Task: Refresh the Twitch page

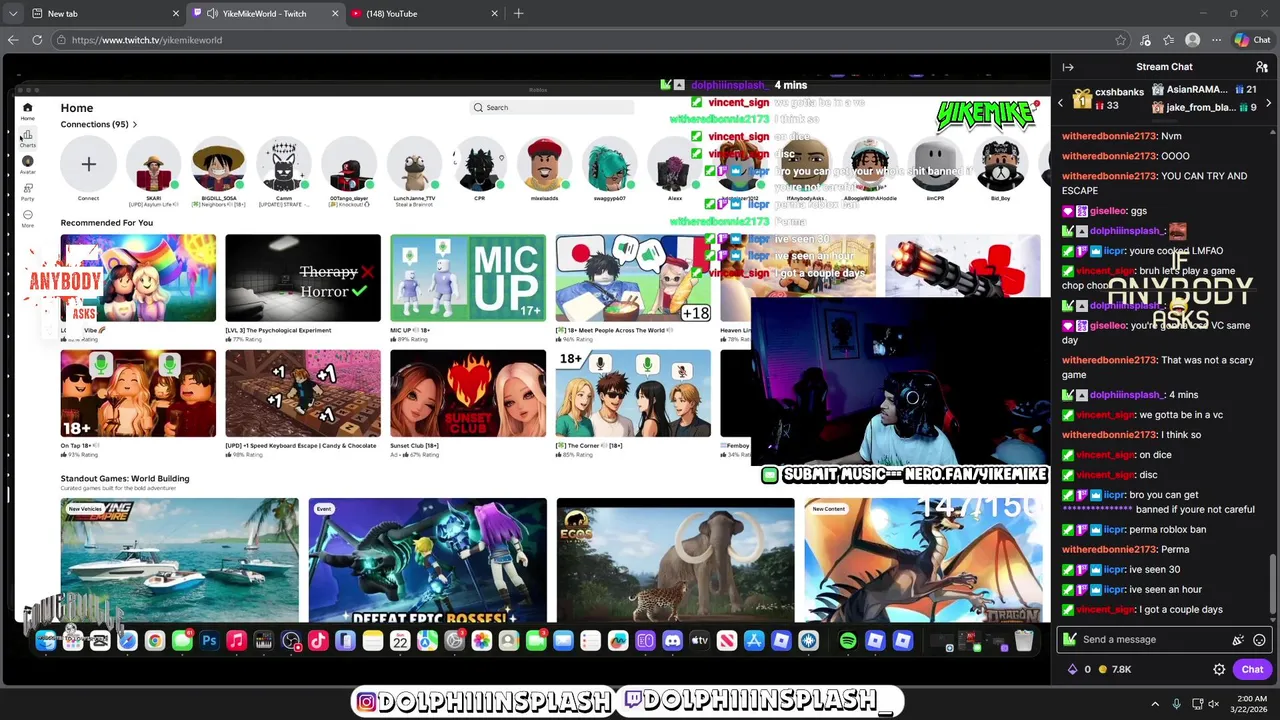Action: [x=37, y=40]
